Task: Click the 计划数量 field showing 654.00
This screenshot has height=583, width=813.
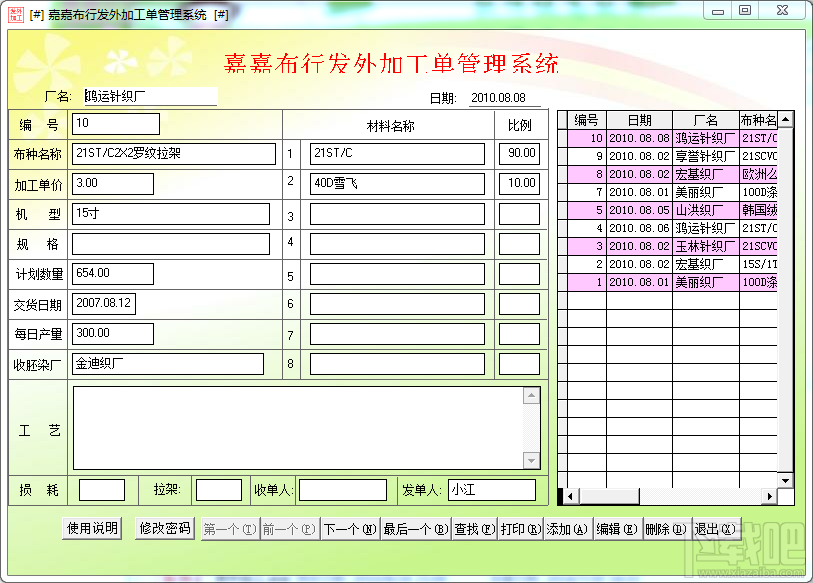Action: click(113, 274)
